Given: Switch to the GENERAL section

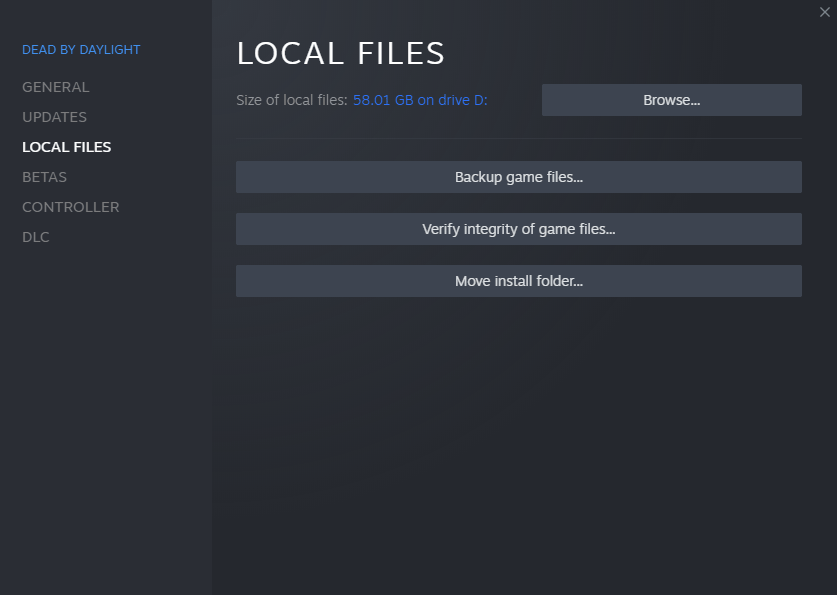Looking at the screenshot, I should [x=55, y=87].
